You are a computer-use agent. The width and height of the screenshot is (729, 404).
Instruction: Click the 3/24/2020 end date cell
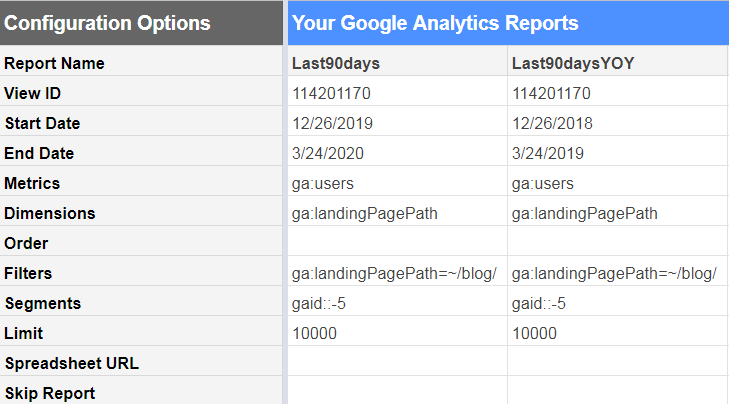pyautogui.click(x=396, y=153)
